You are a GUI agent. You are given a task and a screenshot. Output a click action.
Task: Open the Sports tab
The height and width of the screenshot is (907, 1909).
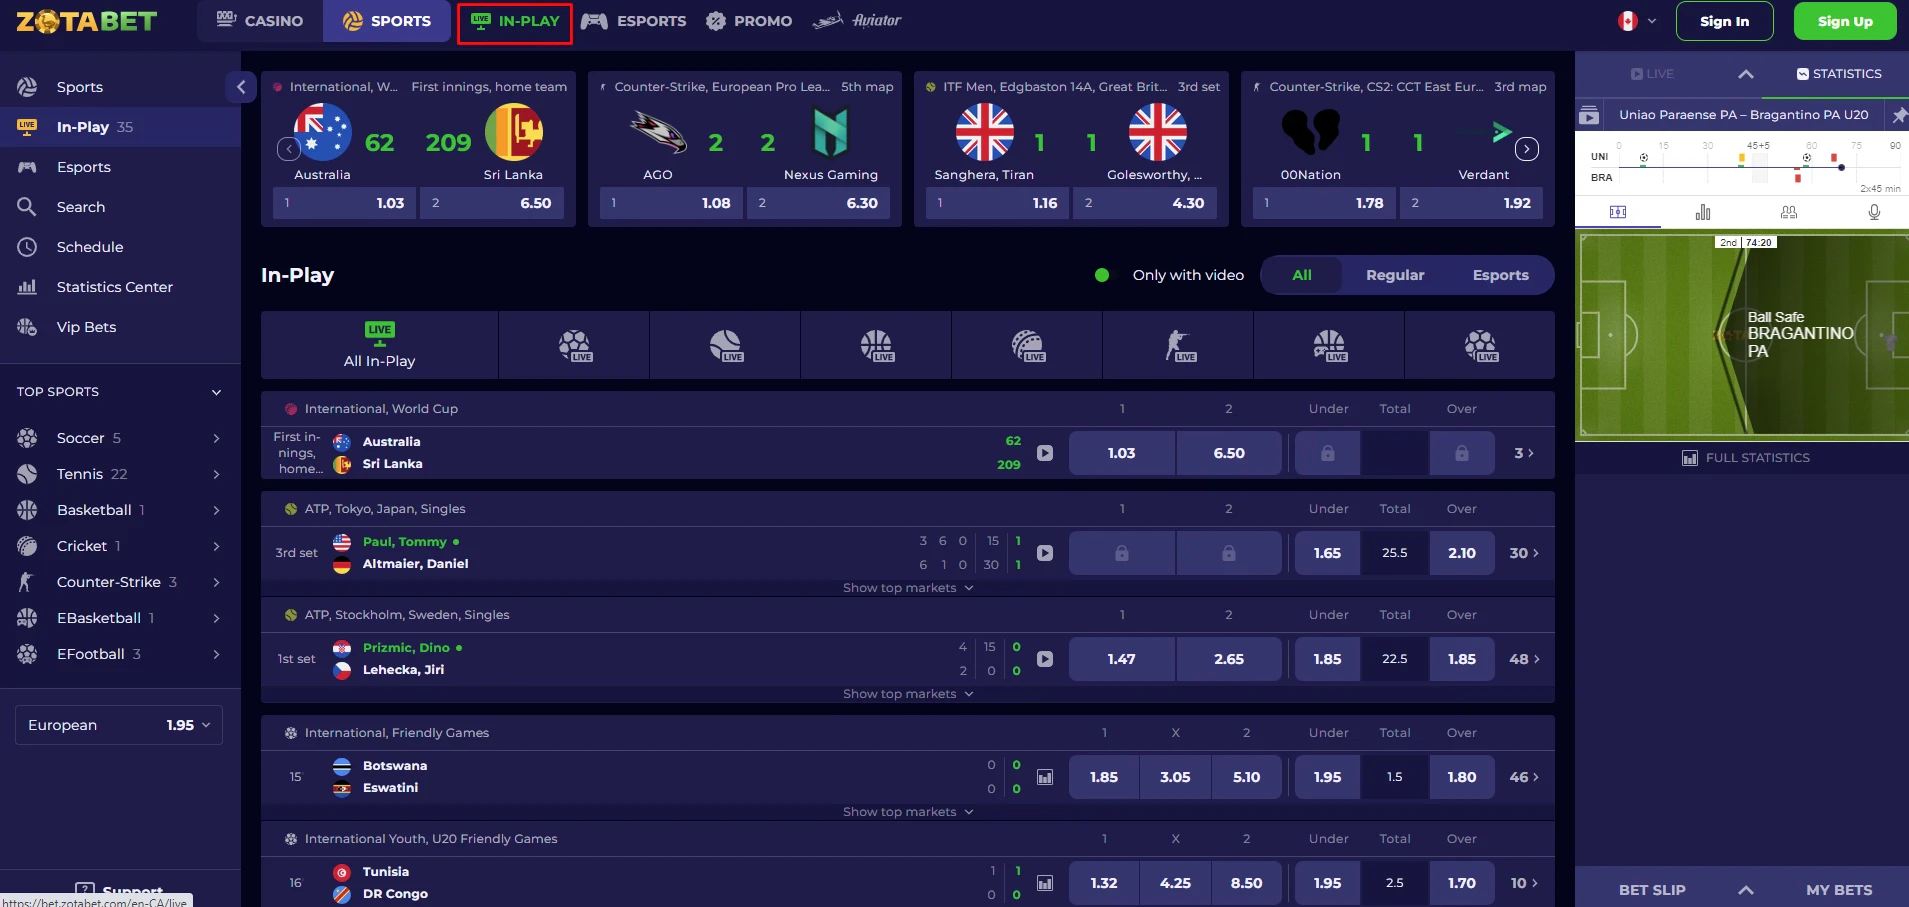pyautogui.click(x=387, y=21)
